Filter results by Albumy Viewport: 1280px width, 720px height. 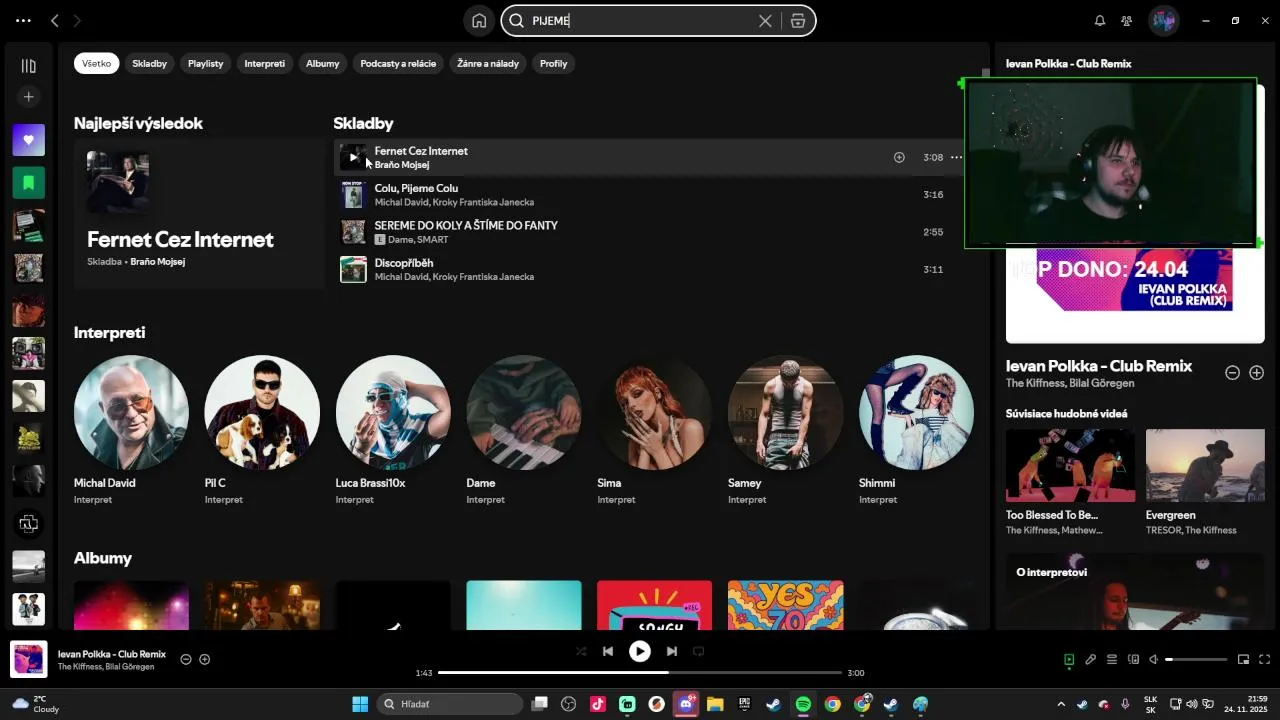pos(323,63)
